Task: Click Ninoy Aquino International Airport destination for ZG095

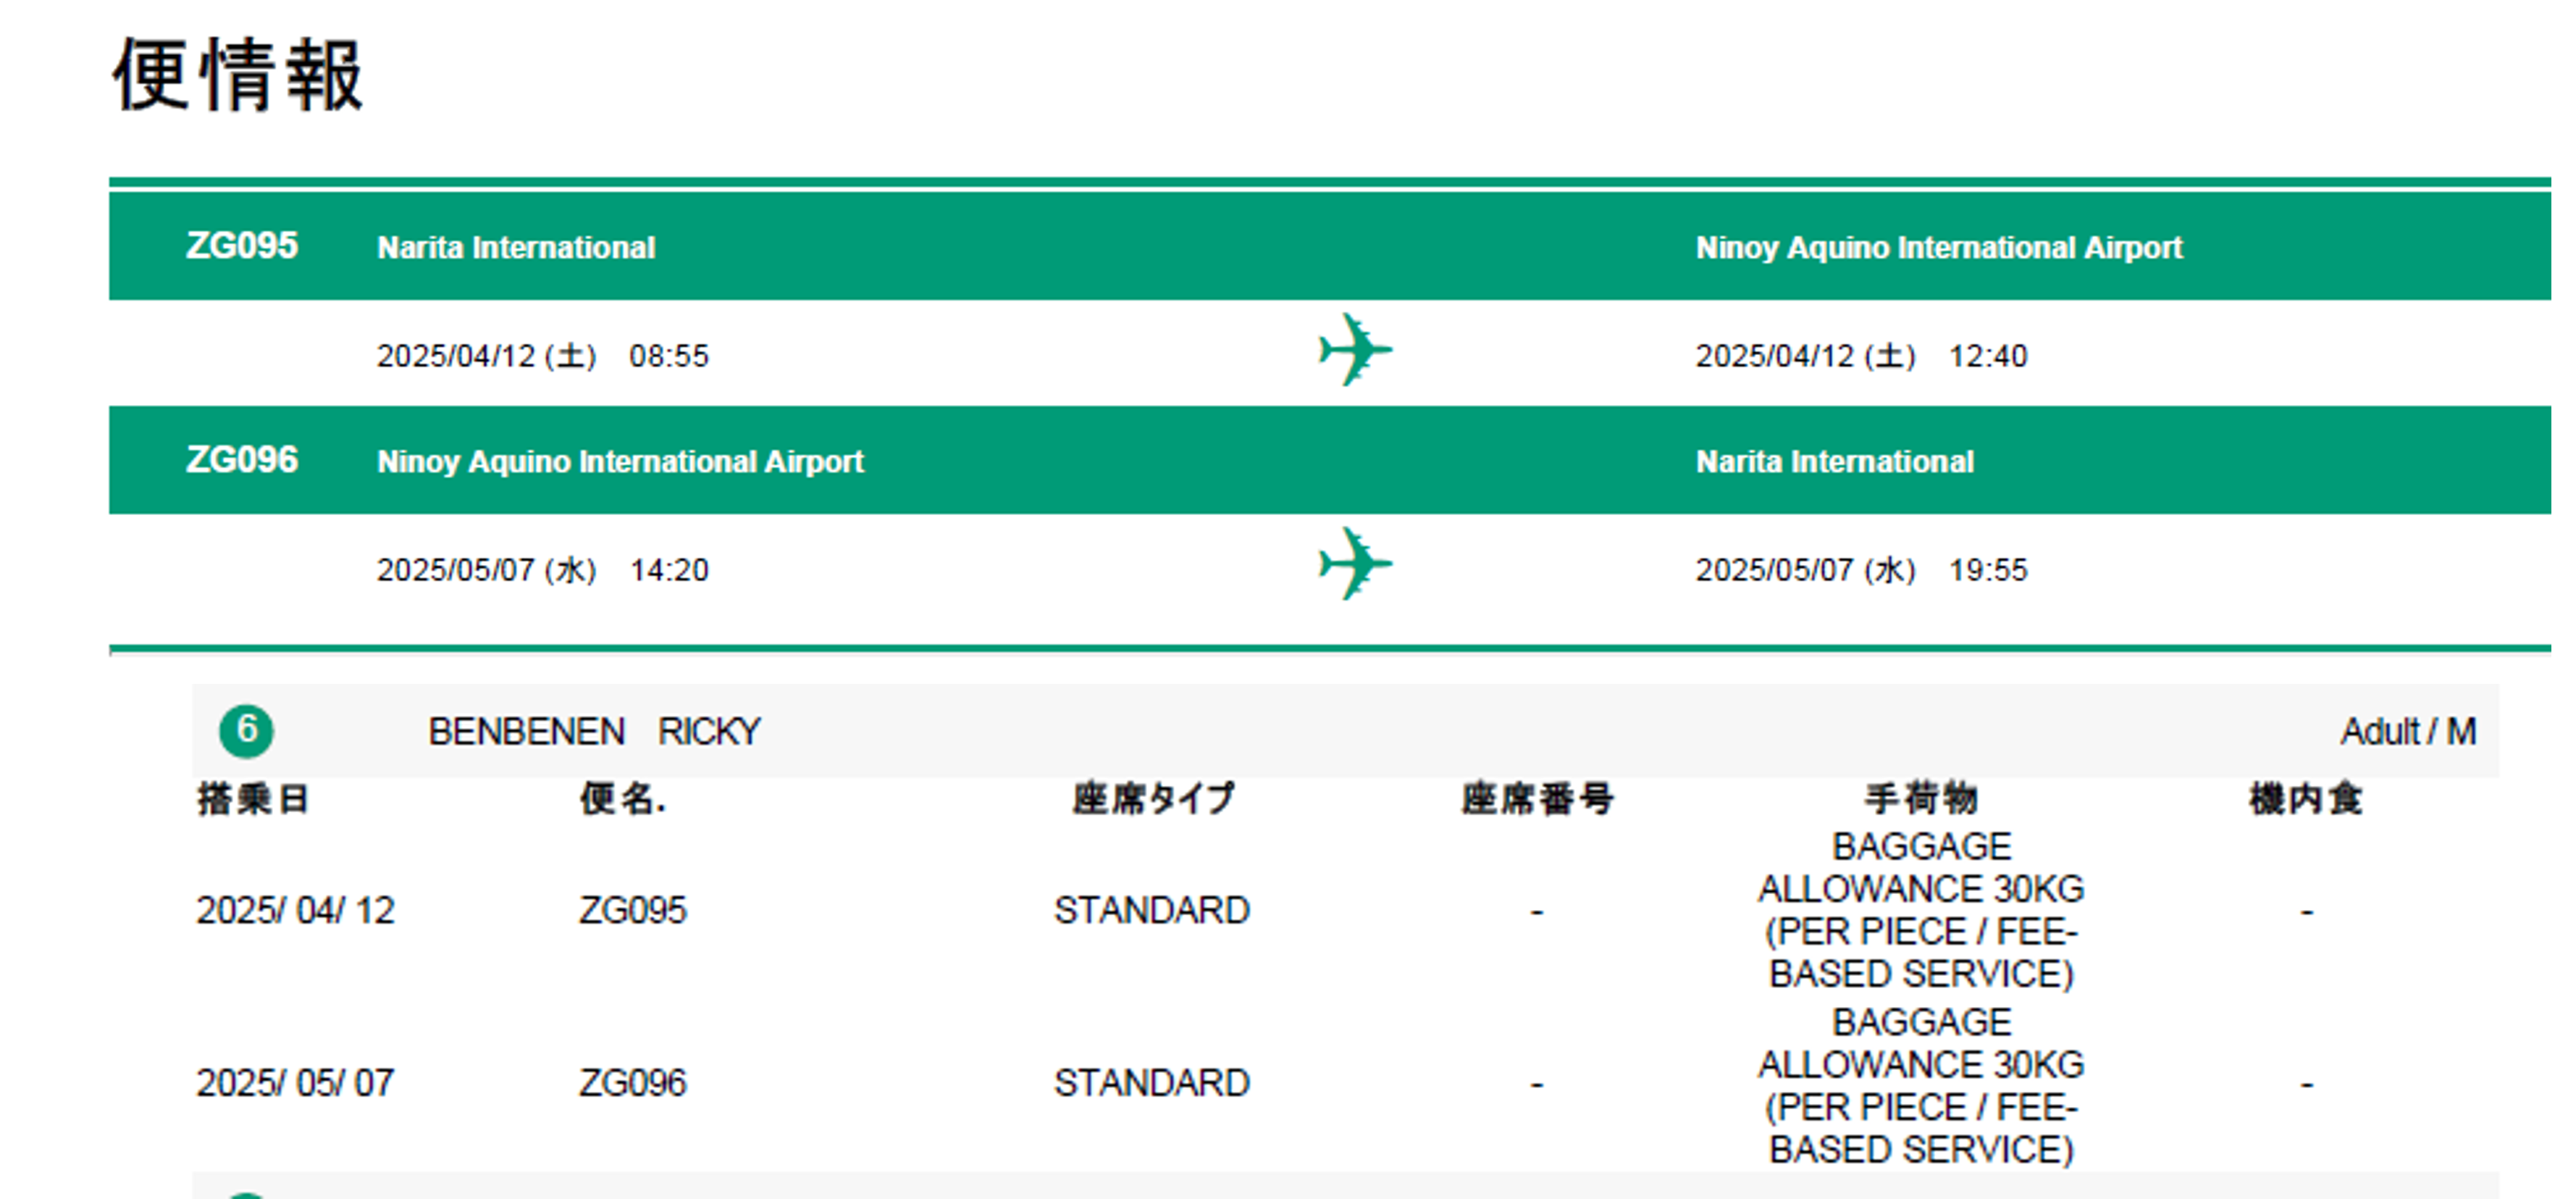Action: [1938, 248]
